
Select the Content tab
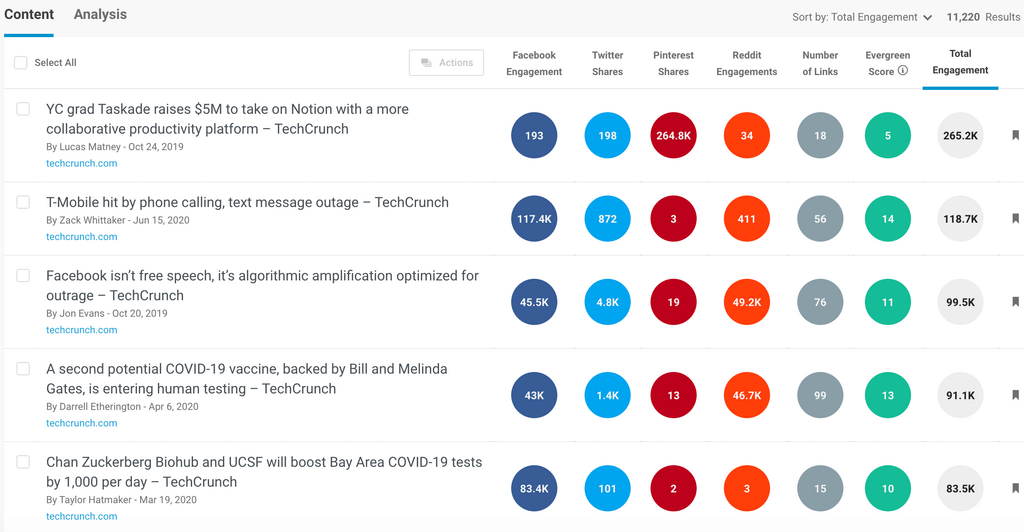click(x=29, y=15)
